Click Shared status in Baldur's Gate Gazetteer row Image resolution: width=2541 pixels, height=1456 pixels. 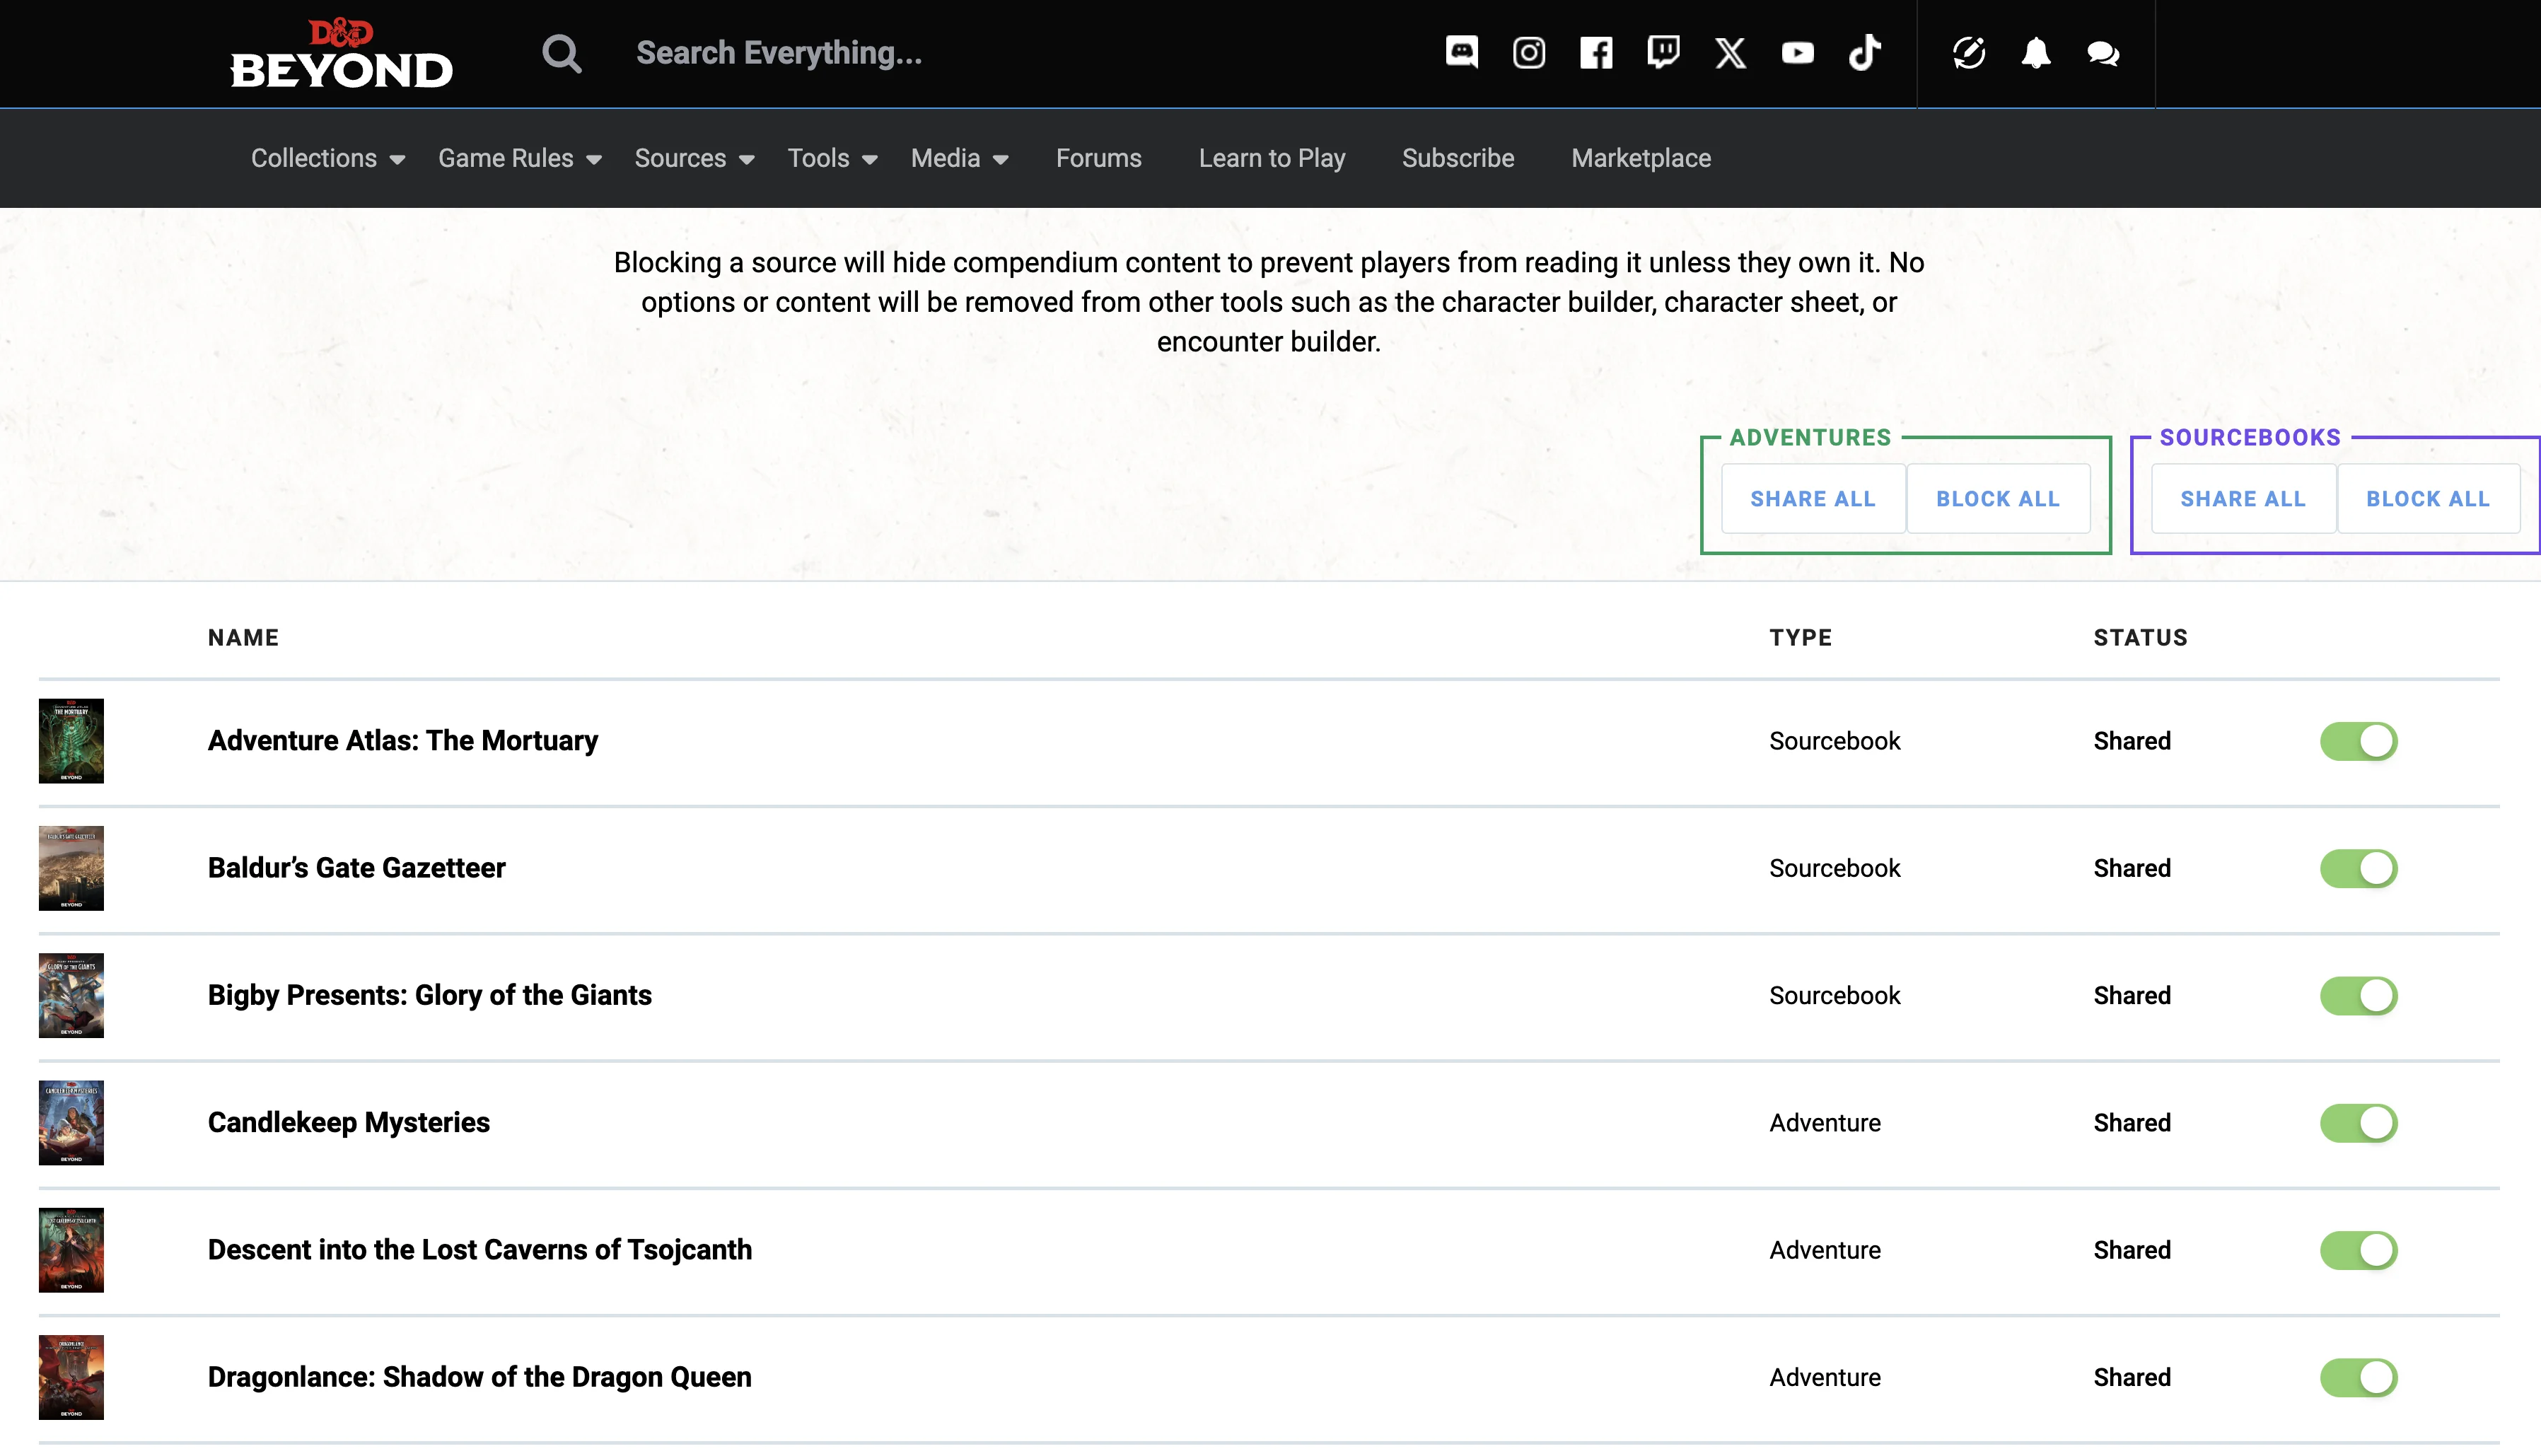[x=2131, y=868]
